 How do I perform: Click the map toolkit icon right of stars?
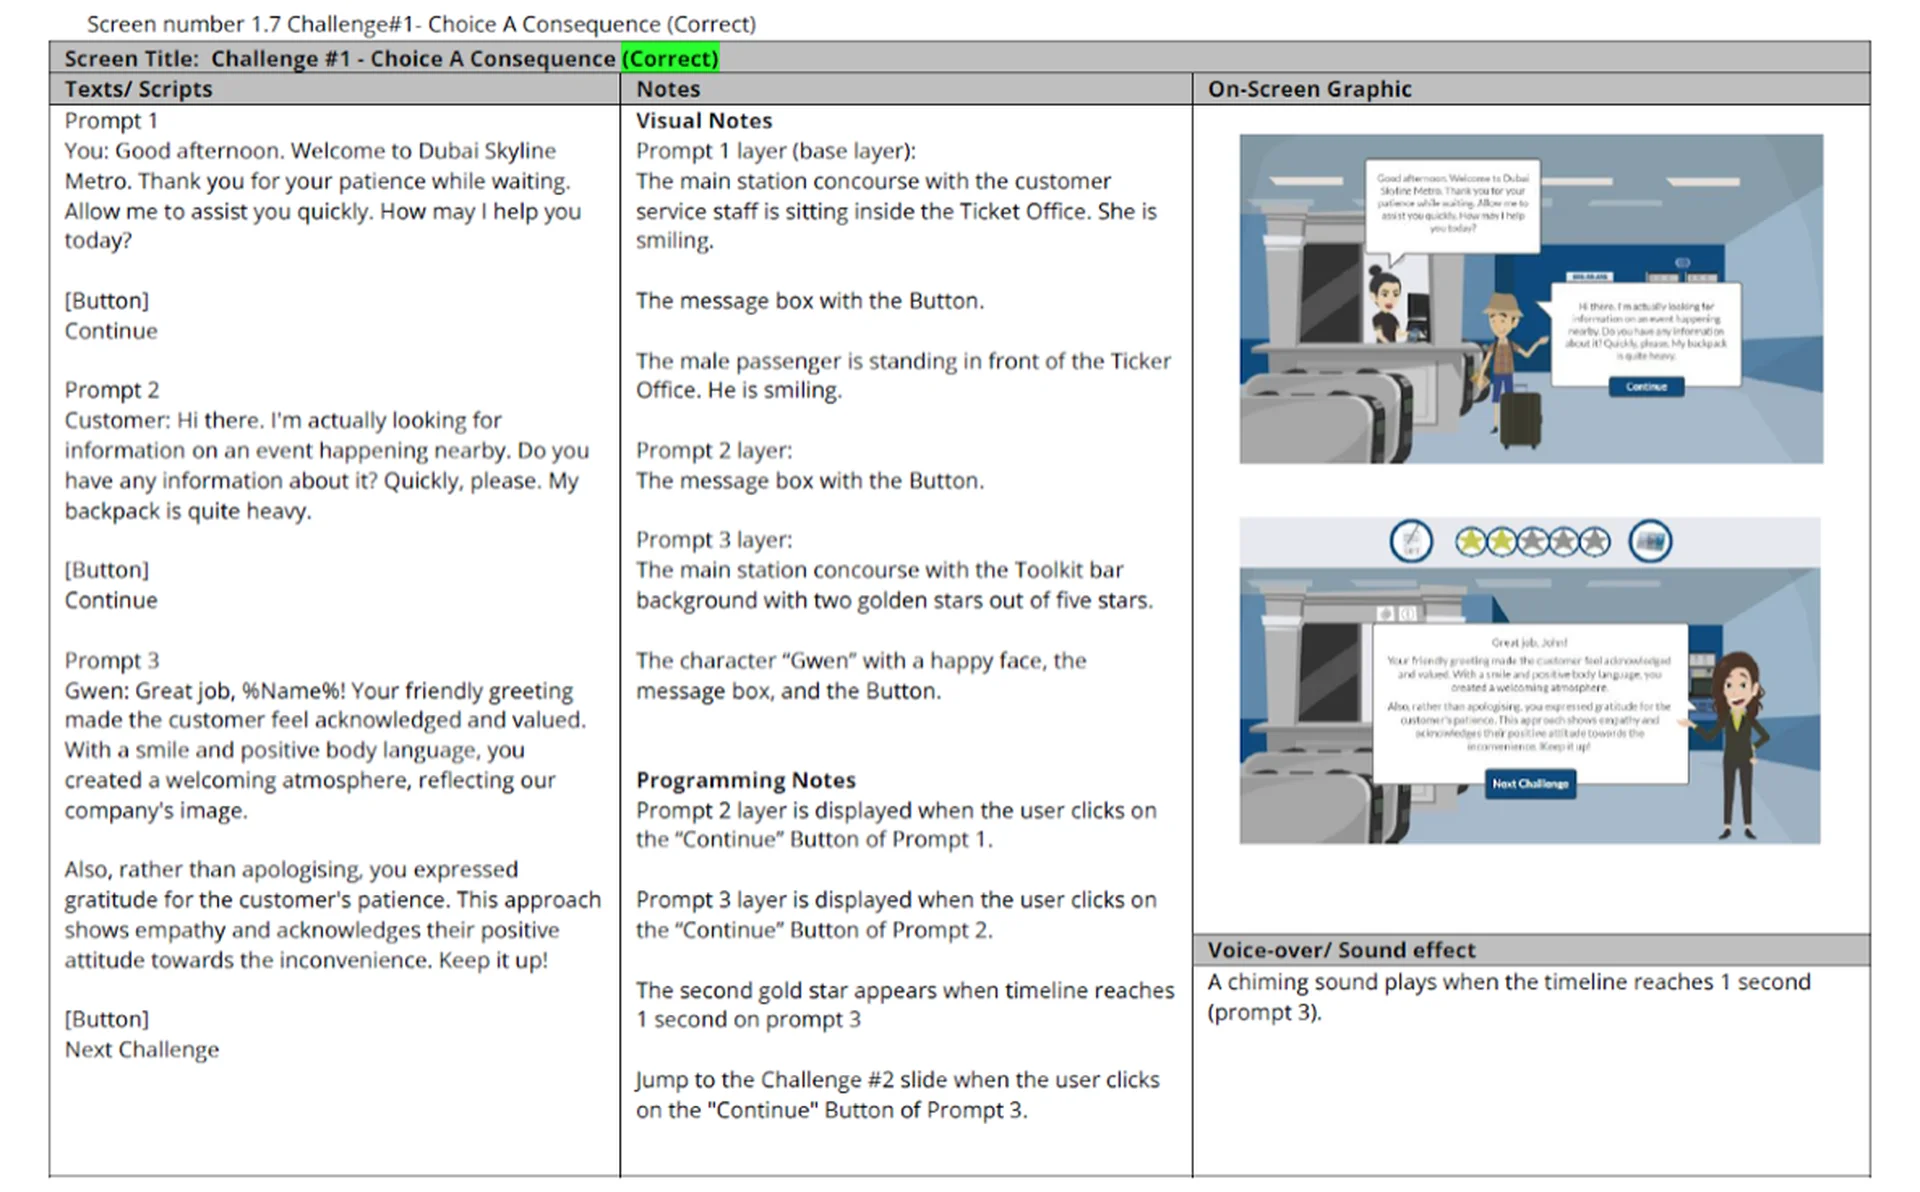coord(1650,542)
